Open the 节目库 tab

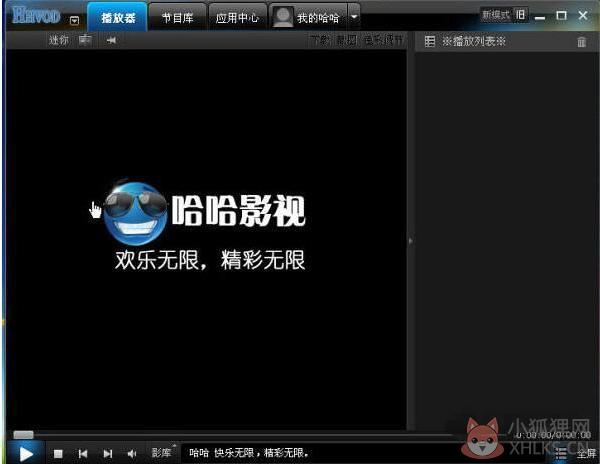[178, 18]
